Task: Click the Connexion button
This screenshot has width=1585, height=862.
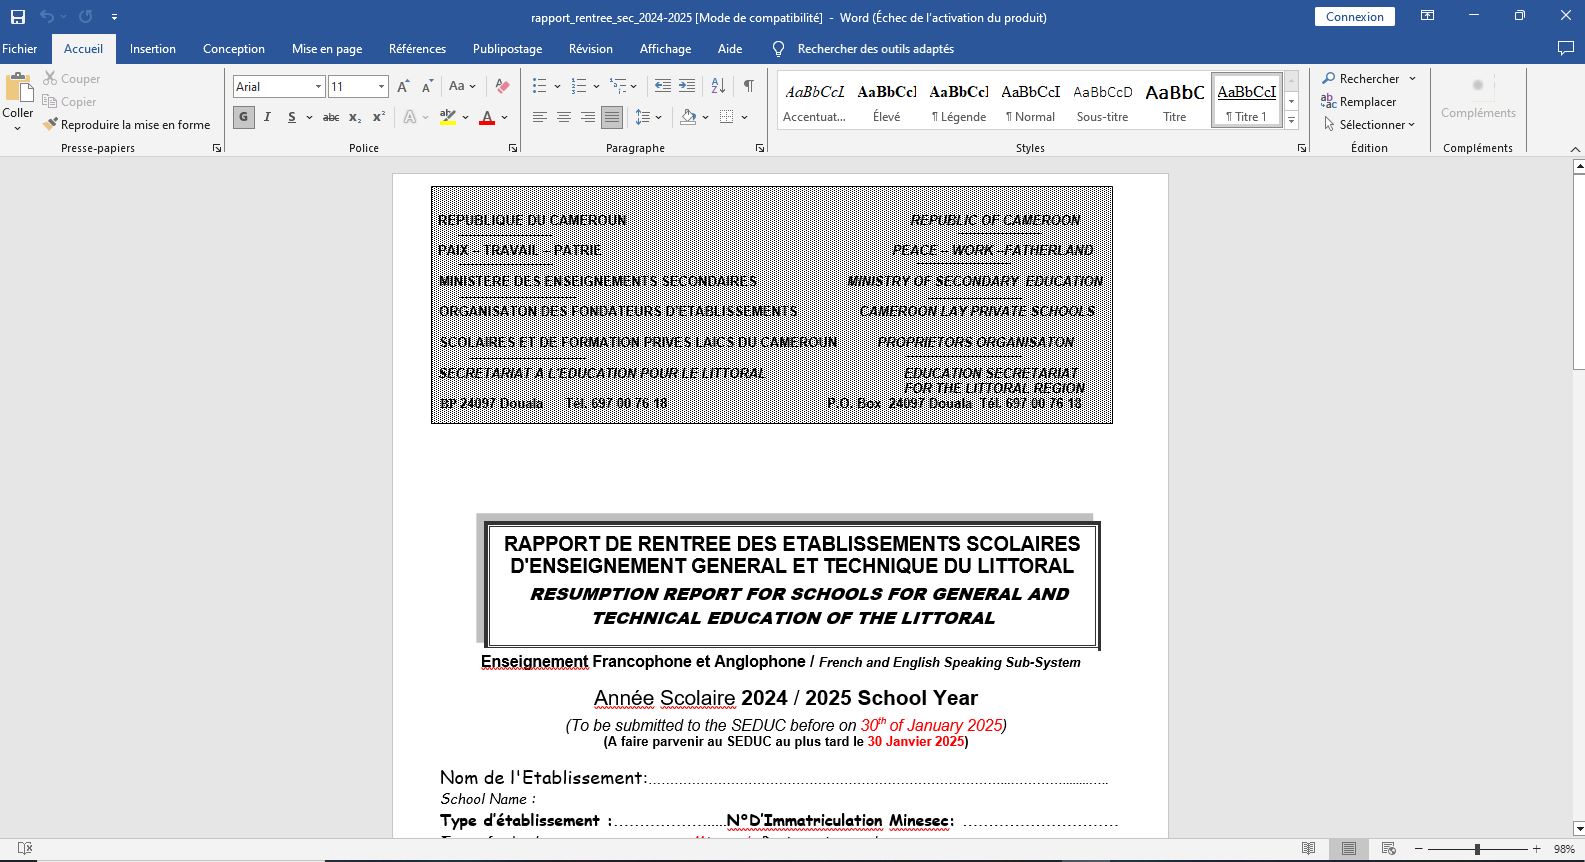Action: pos(1354,17)
